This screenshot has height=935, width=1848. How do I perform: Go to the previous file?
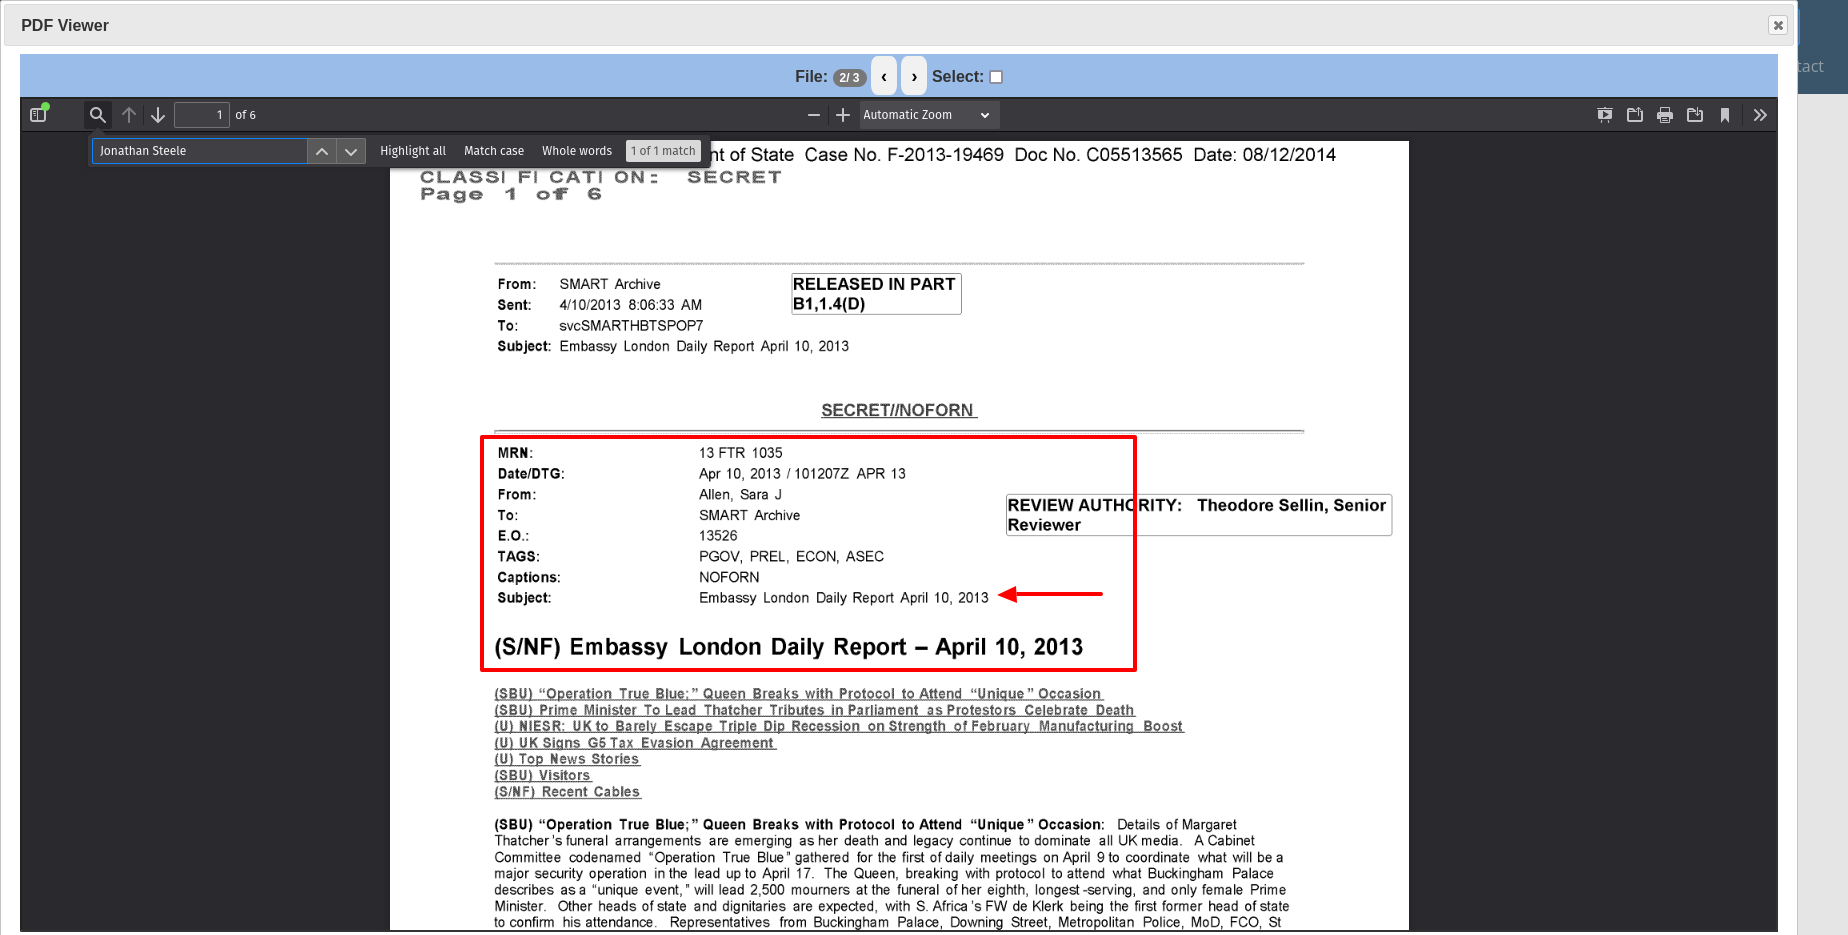coord(884,77)
